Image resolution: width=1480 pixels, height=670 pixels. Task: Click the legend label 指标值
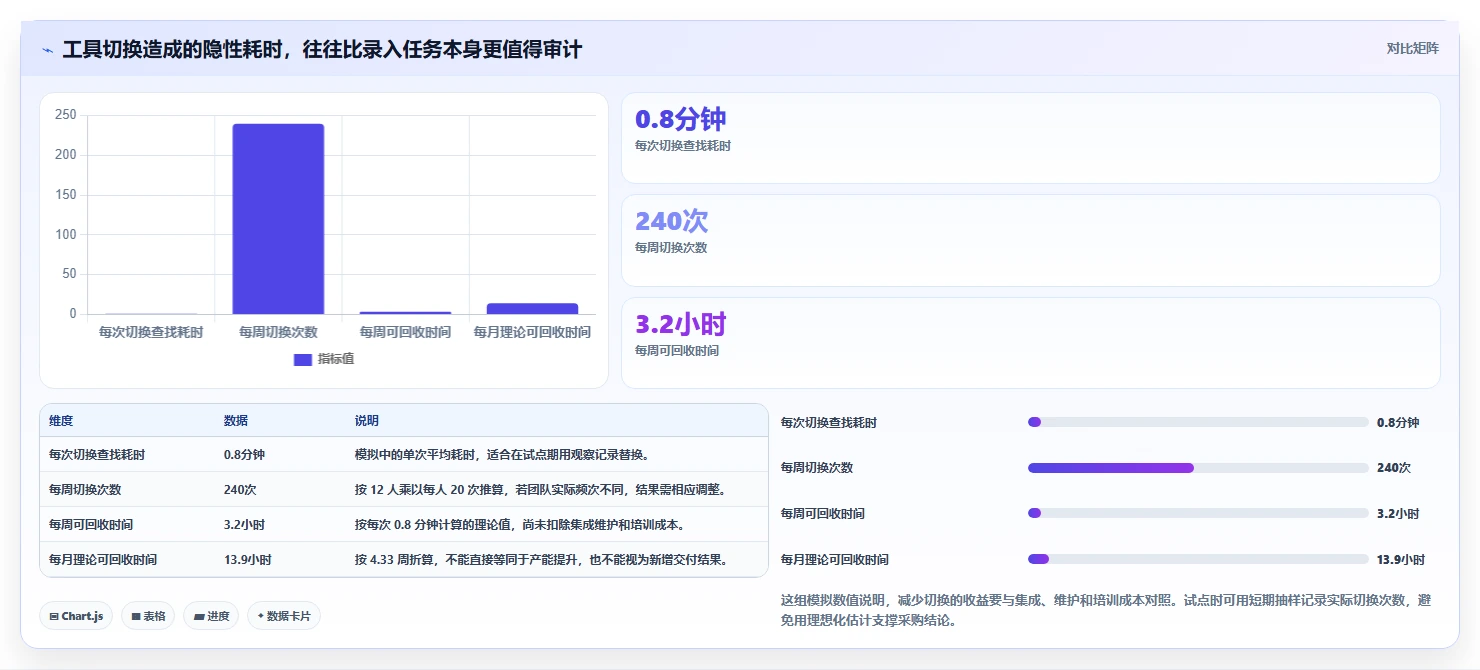click(x=336, y=360)
